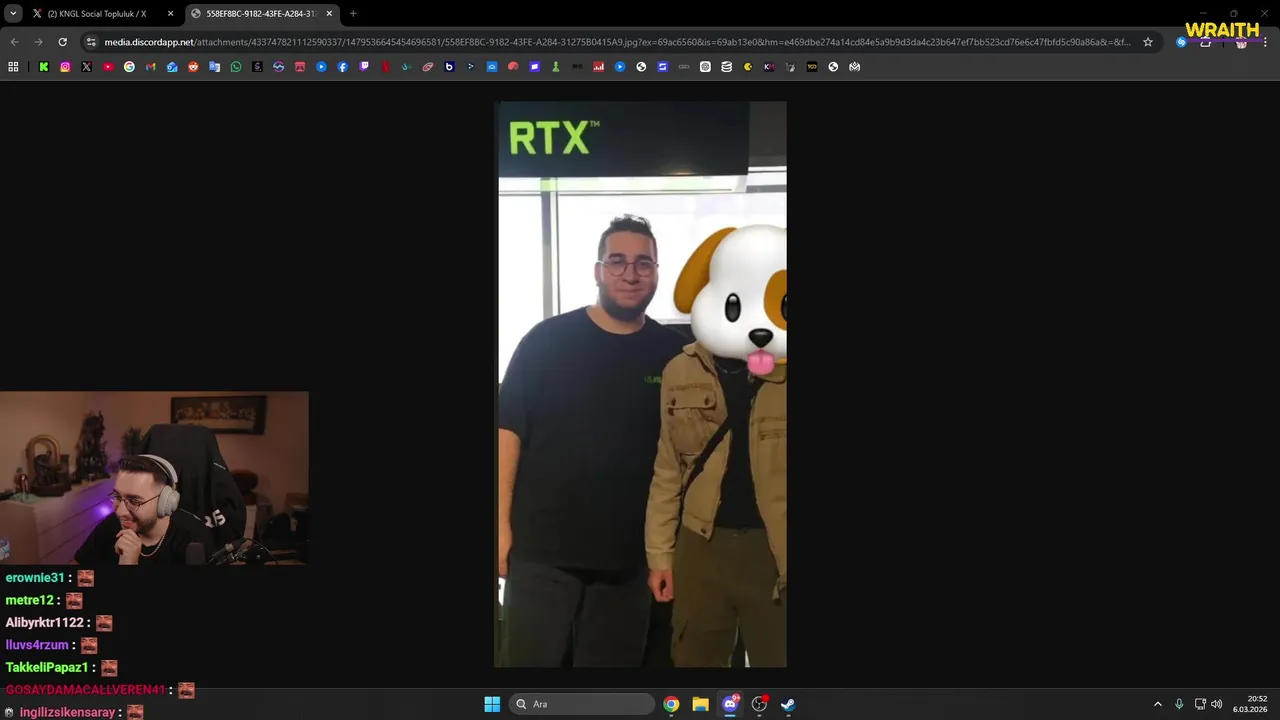The image size is (1280, 720).
Task: Open a new browser tab
Action: click(x=353, y=14)
